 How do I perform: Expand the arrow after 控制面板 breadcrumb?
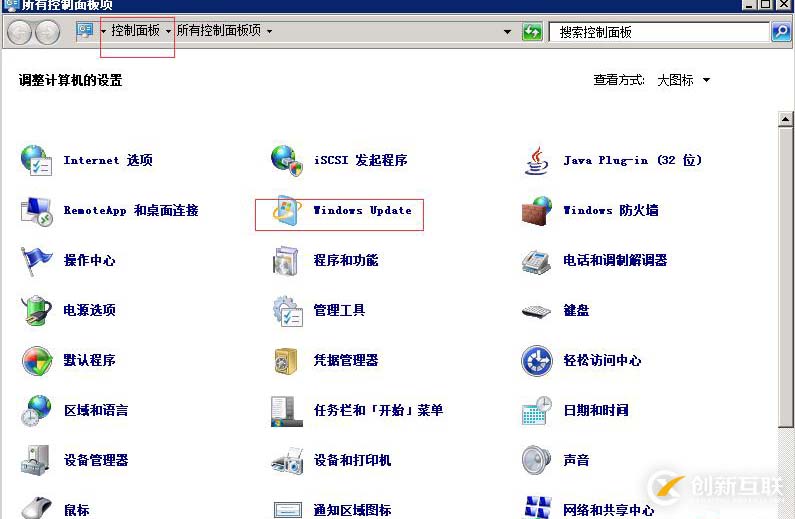168,31
